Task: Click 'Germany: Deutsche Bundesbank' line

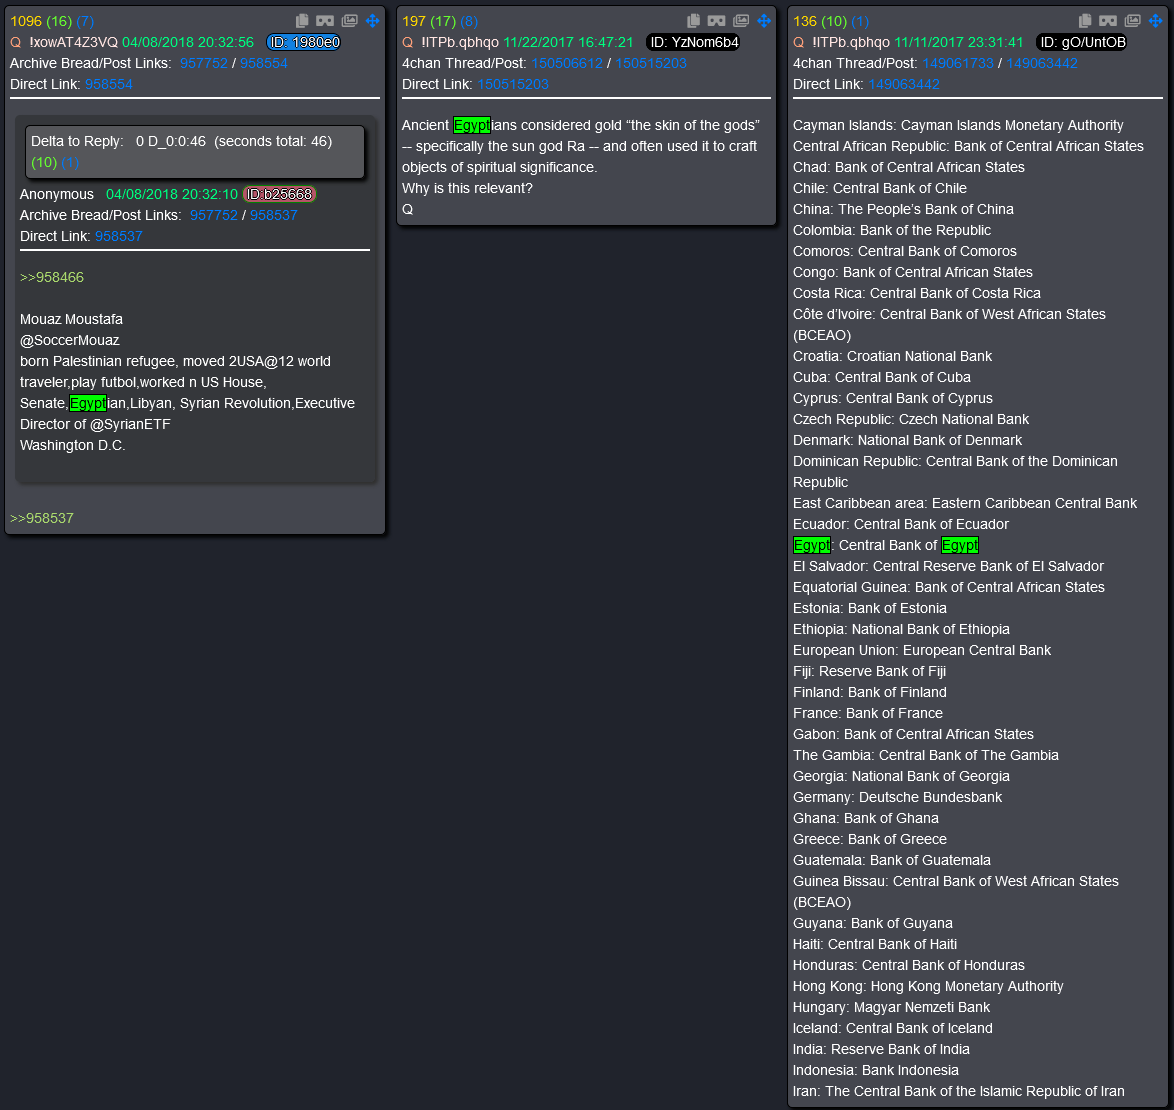Action: click(897, 798)
